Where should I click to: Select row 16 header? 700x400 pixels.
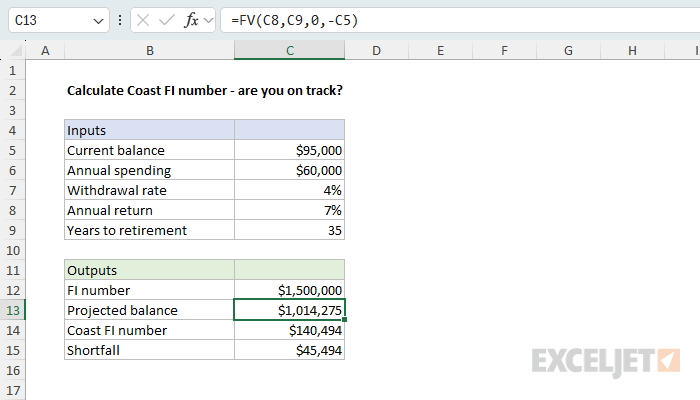tap(12, 371)
